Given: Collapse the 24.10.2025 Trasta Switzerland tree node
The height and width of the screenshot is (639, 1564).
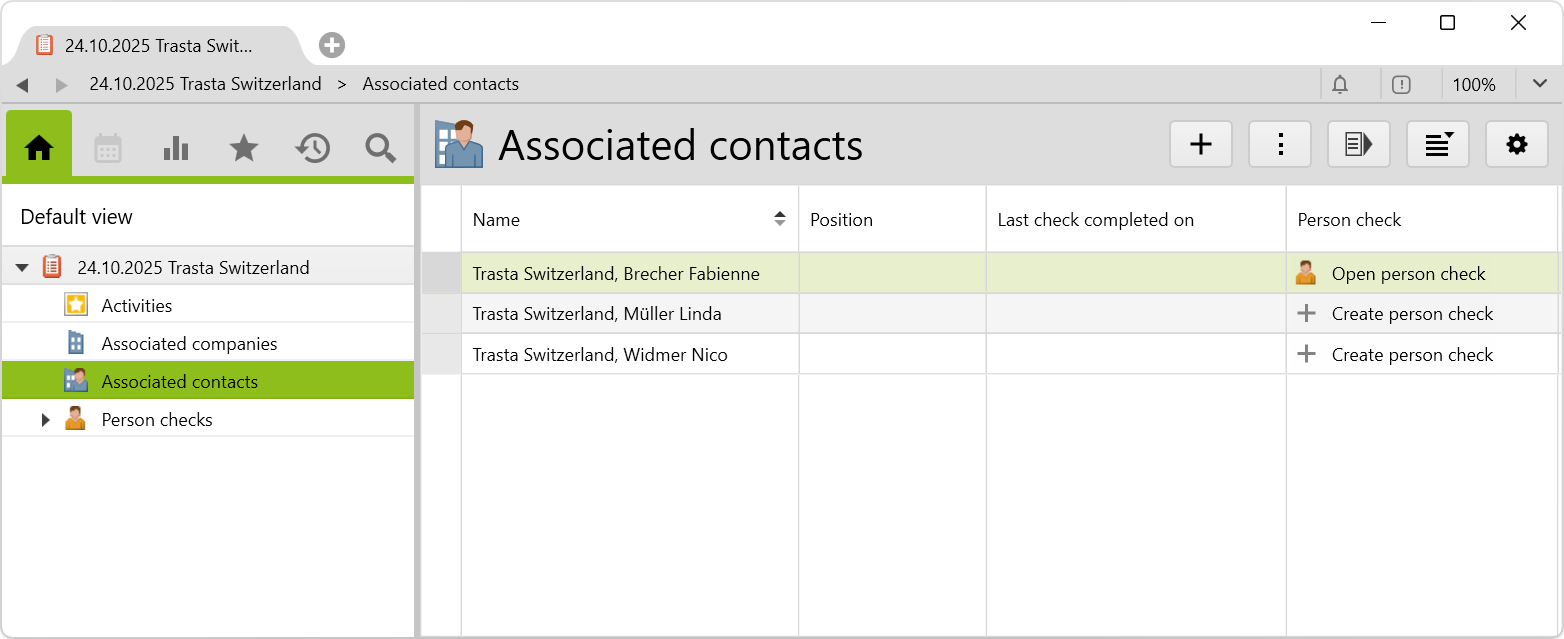Looking at the screenshot, I should 22,268.
